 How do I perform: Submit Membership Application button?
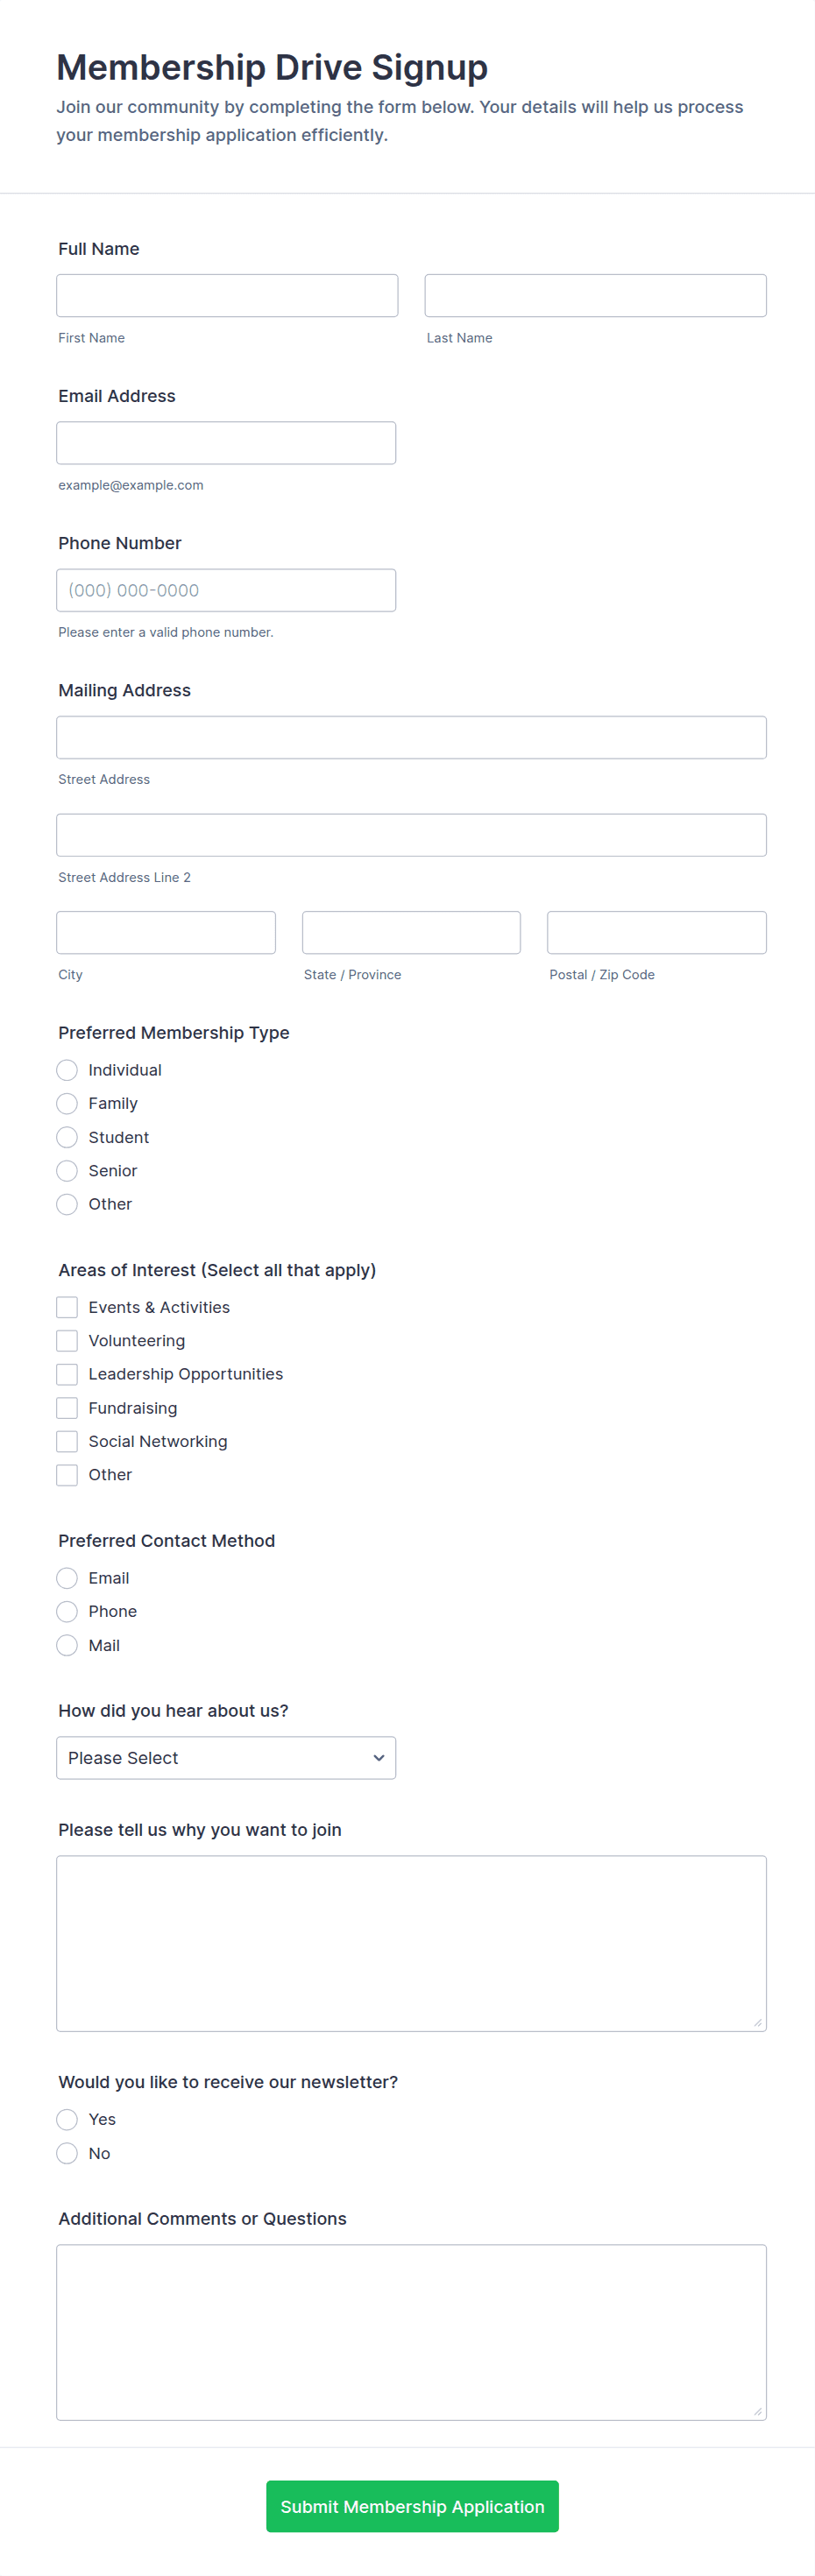(412, 2506)
